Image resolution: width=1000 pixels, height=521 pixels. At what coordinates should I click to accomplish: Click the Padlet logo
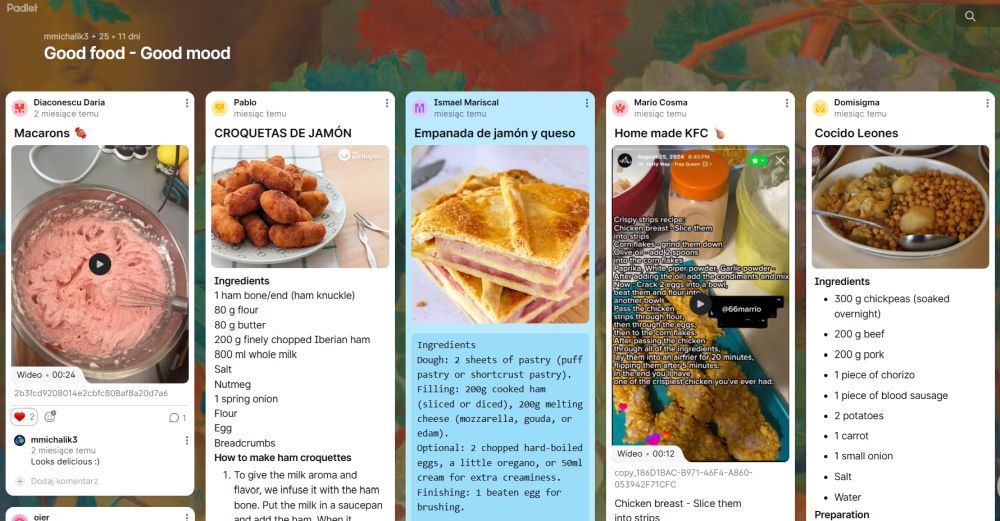[22, 8]
